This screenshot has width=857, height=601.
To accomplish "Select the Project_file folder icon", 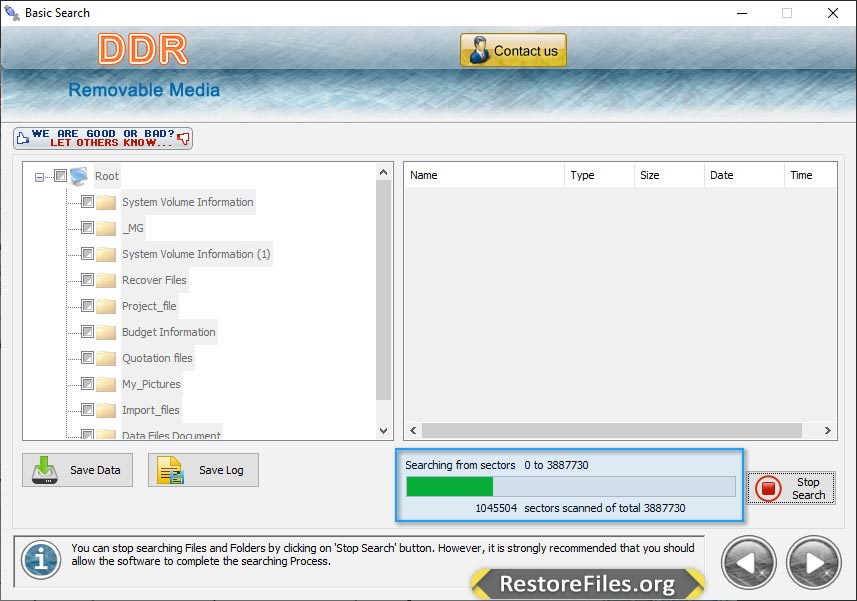I will (x=106, y=307).
